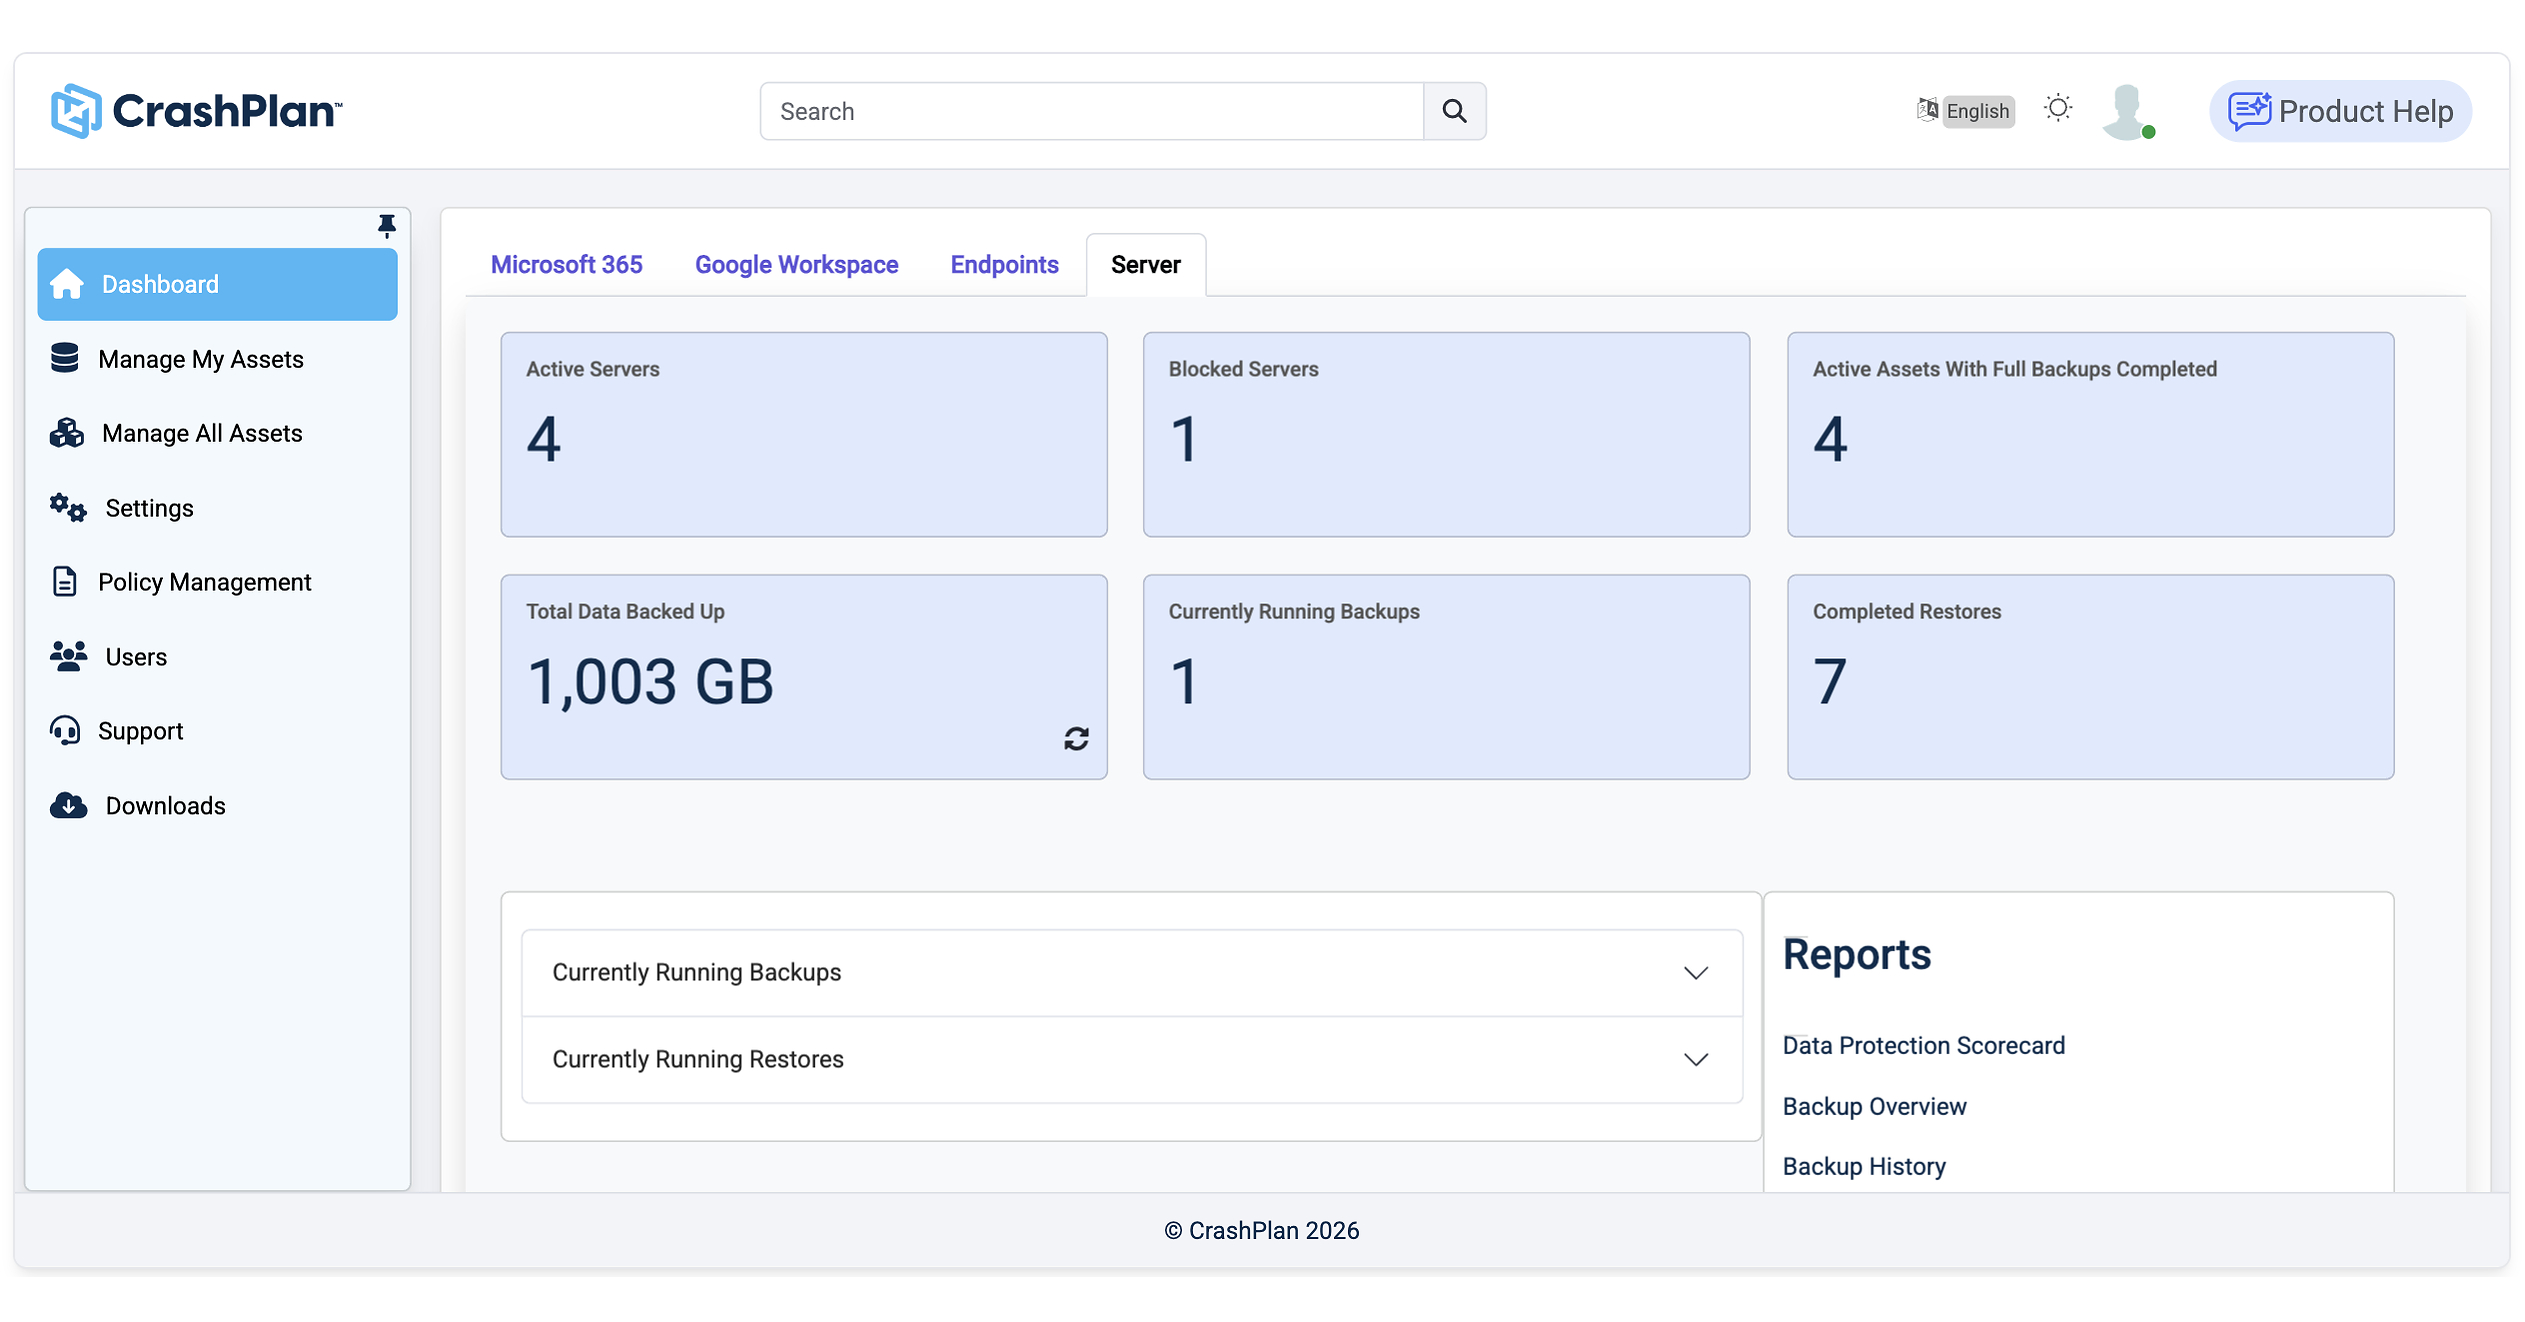Switch to the Endpoints tab

click(1004, 265)
